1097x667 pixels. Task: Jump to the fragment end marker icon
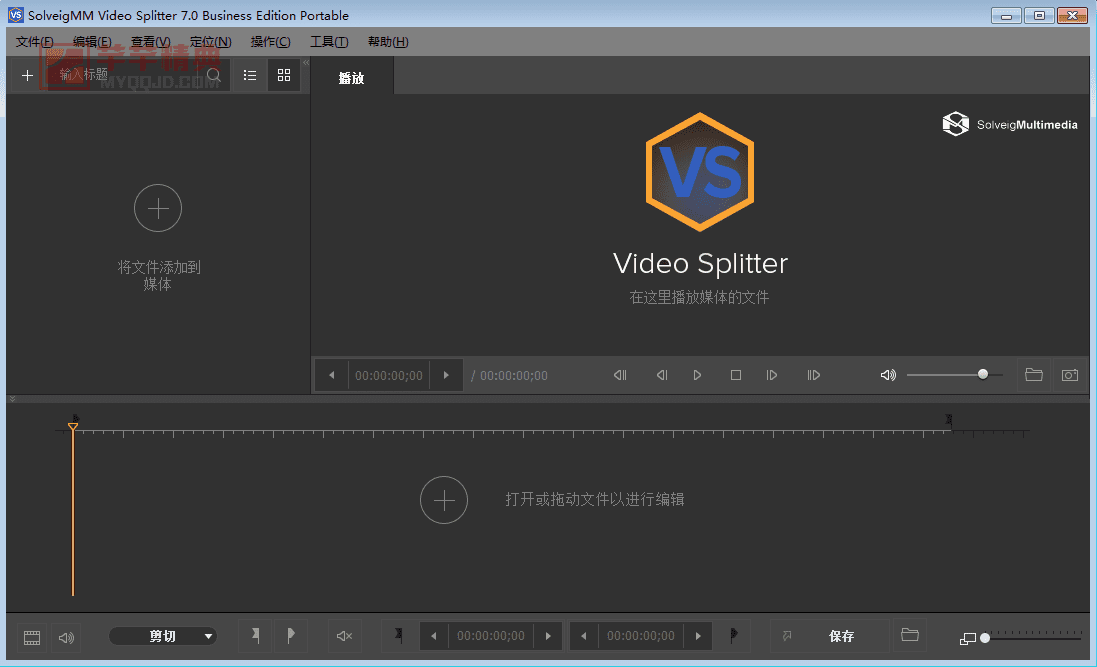(x=733, y=636)
